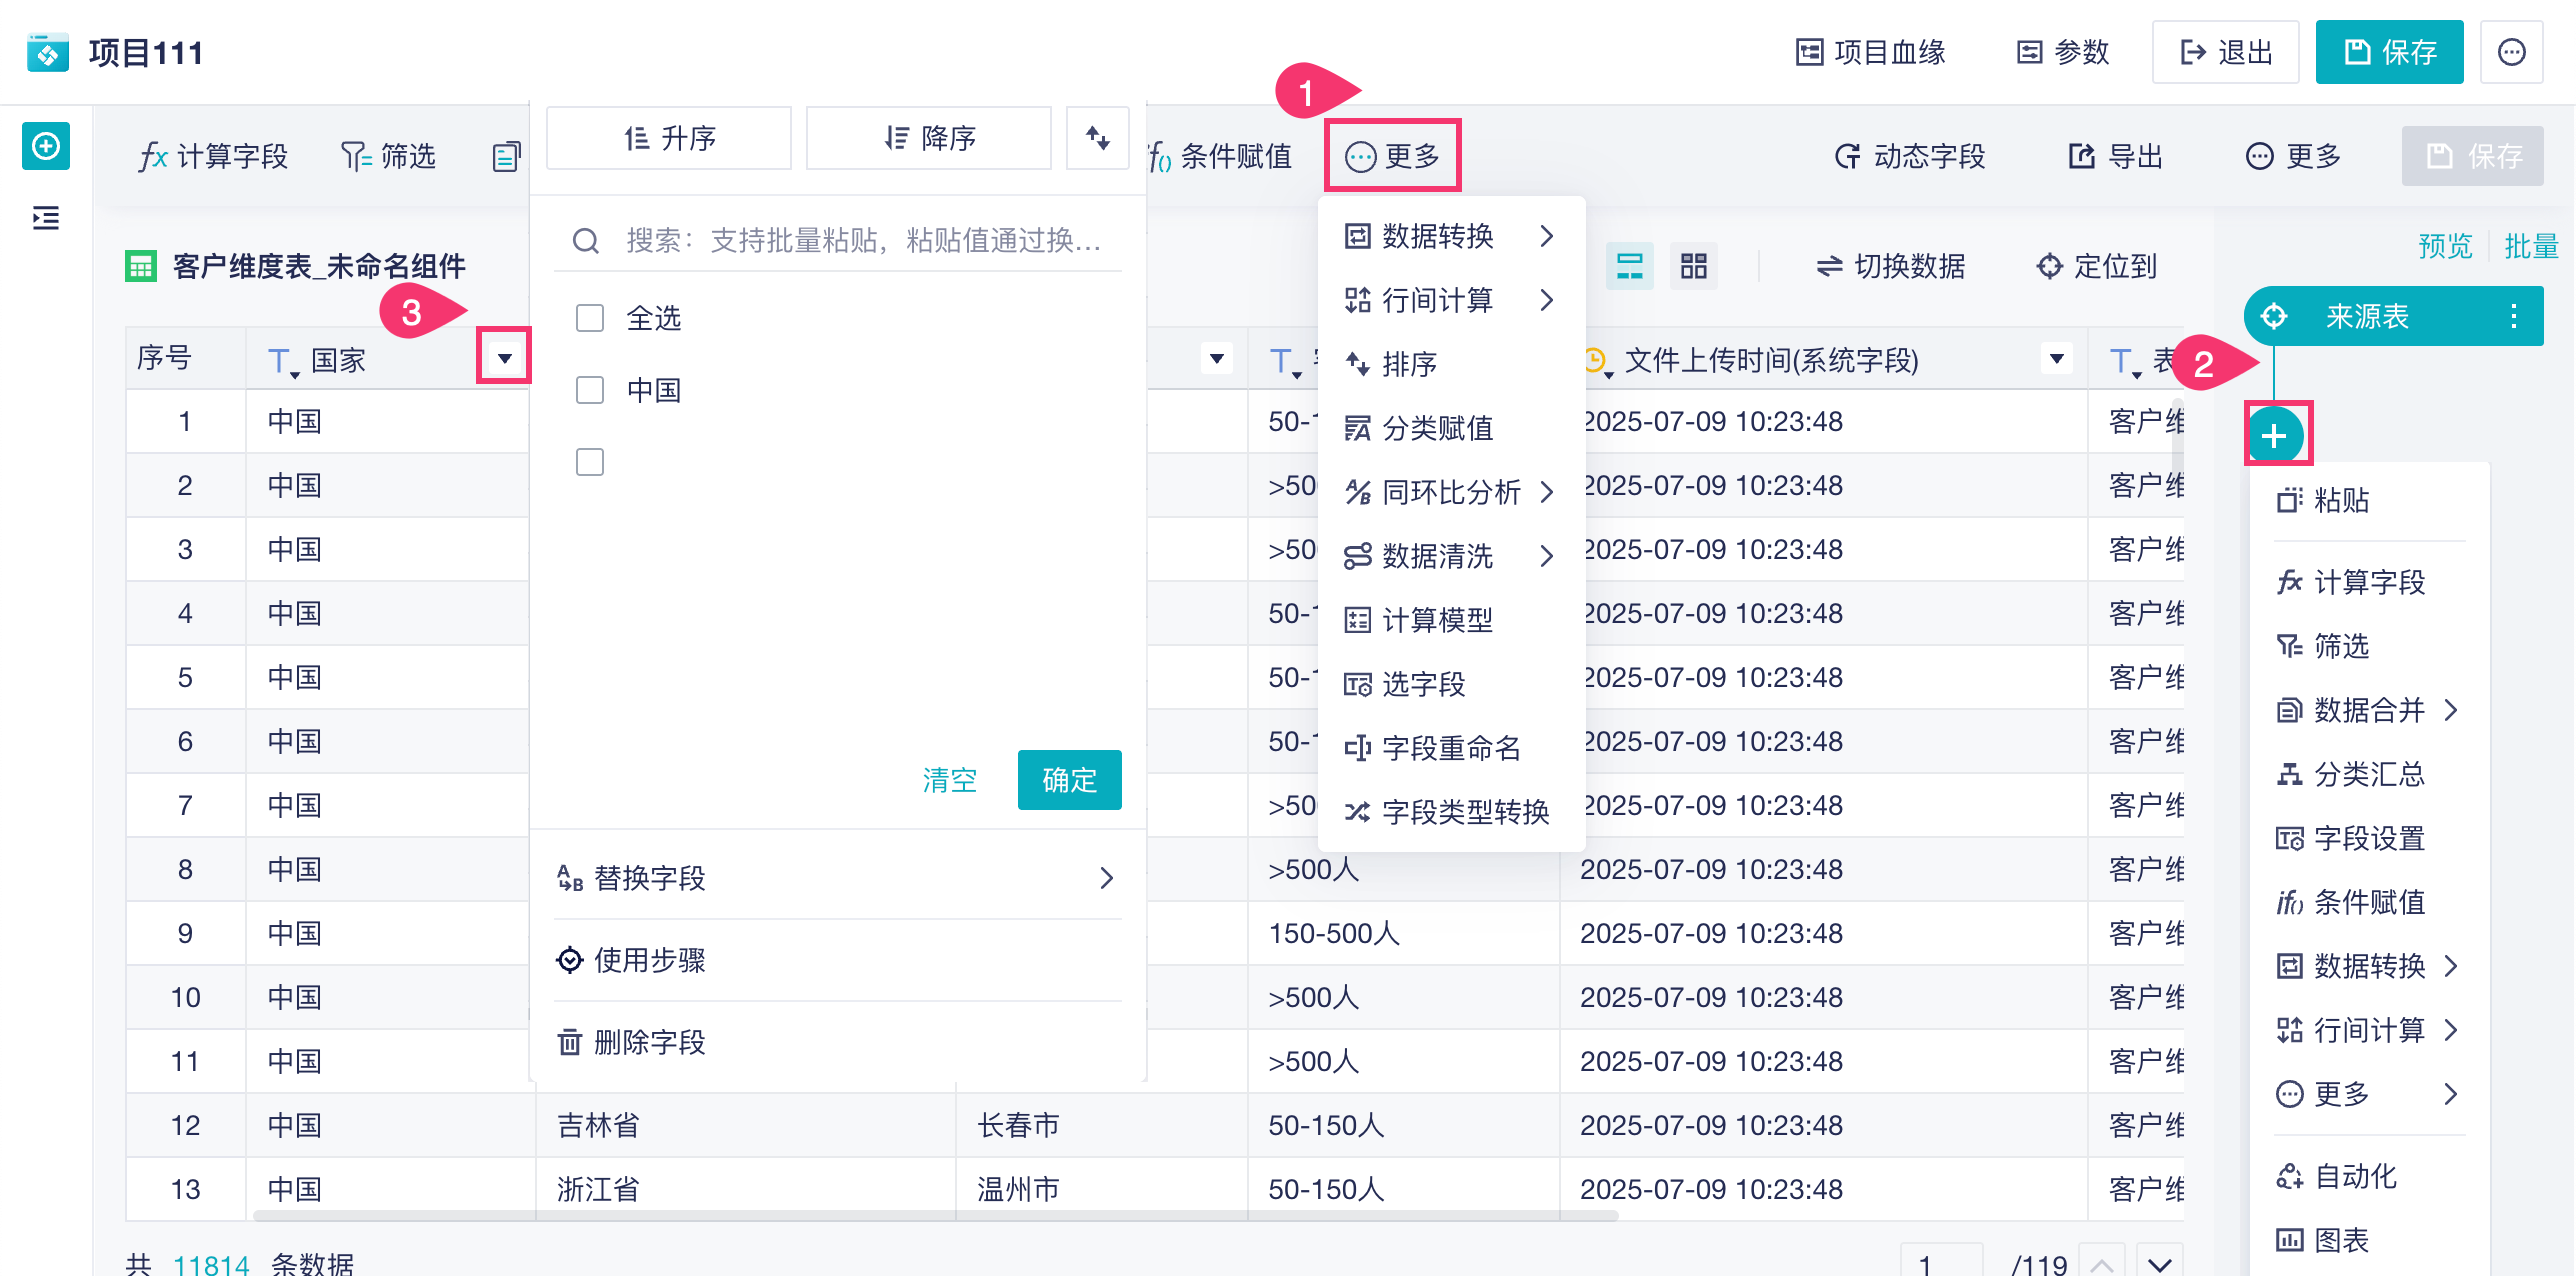2576x1276 pixels.
Task: Choose 分类汇总 in the step menu
Action: pos(2368,774)
